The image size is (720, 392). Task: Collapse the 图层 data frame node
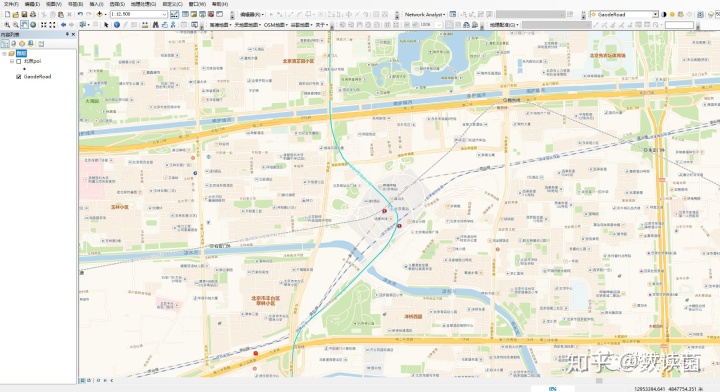pyautogui.click(x=5, y=54)
